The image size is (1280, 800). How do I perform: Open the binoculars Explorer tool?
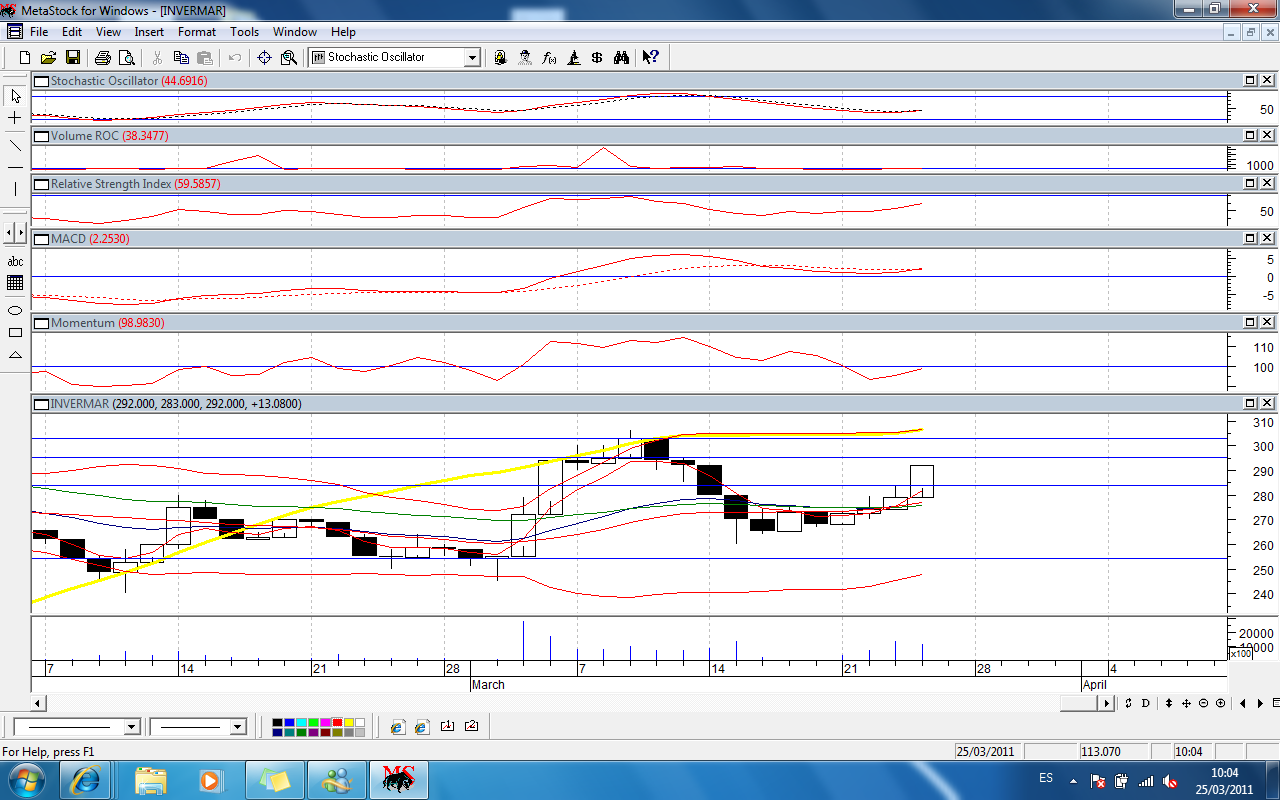pos(621,58)
